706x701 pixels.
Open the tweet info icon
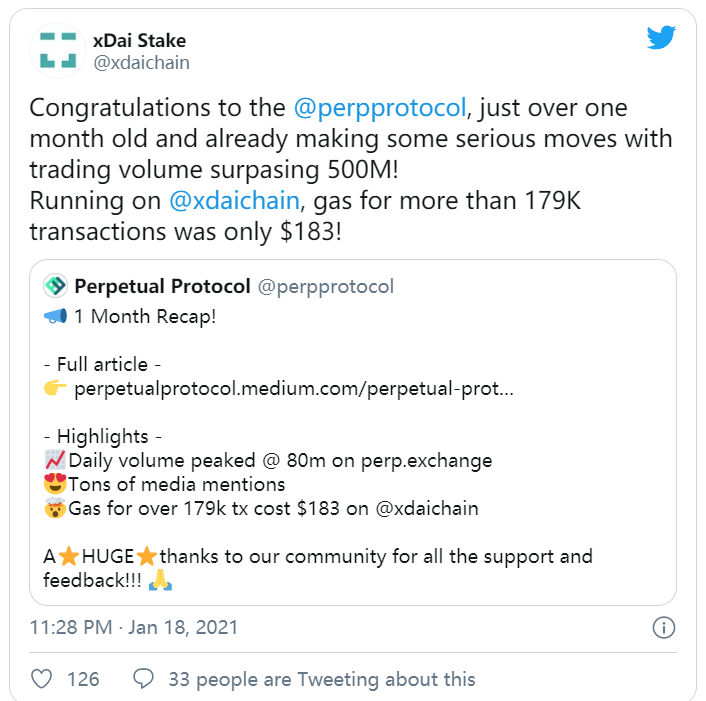(661, 628)
